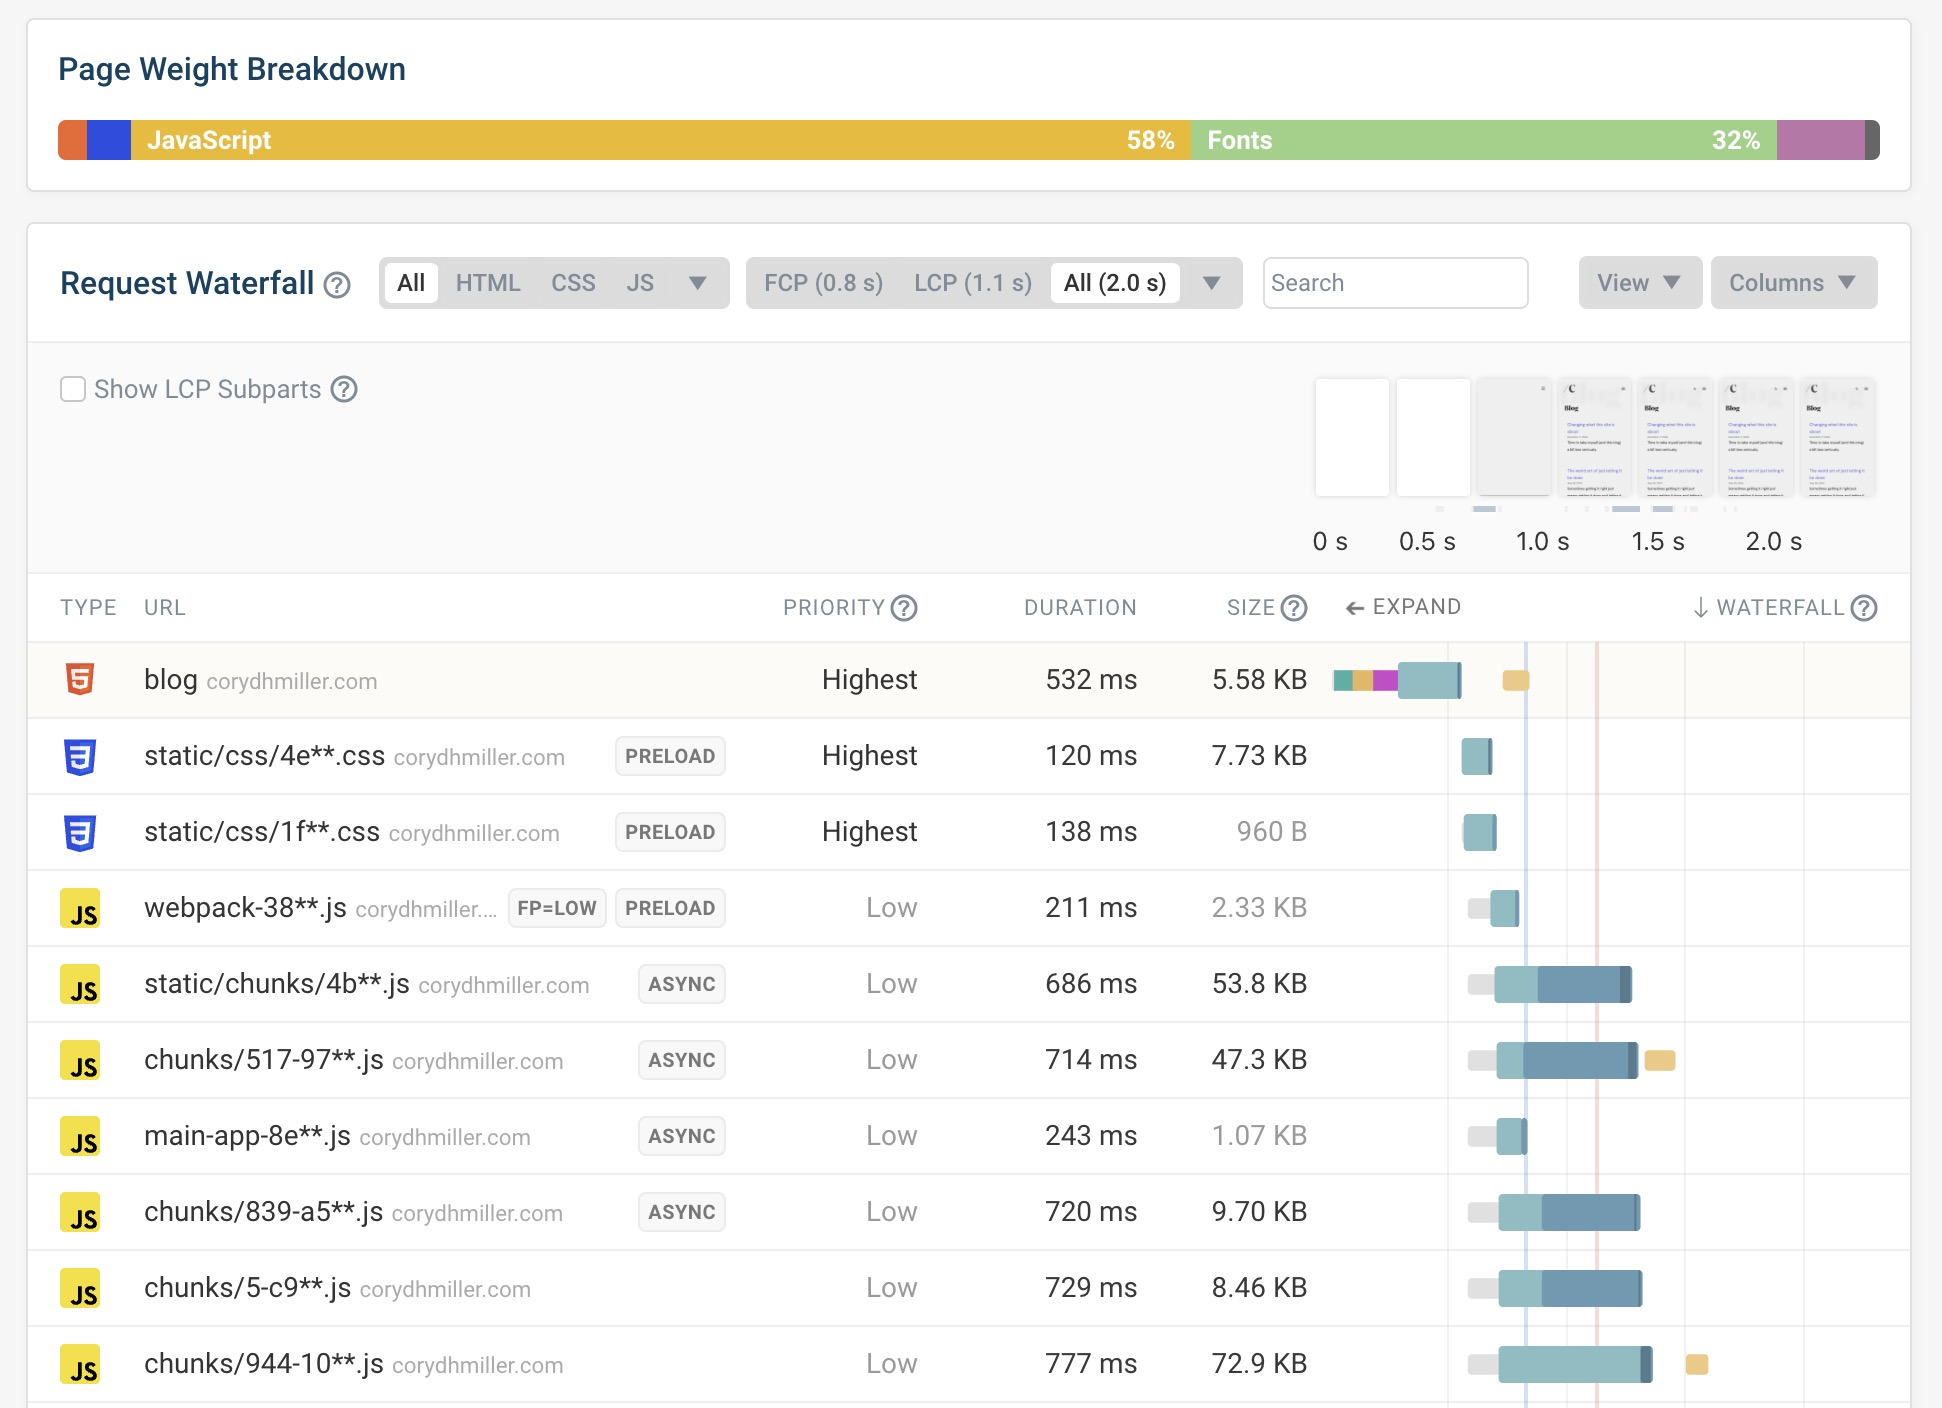Click TYPE column header
Image resolution: width=1942 pixels, height=1408 pixels.
(x=88, y=608)
